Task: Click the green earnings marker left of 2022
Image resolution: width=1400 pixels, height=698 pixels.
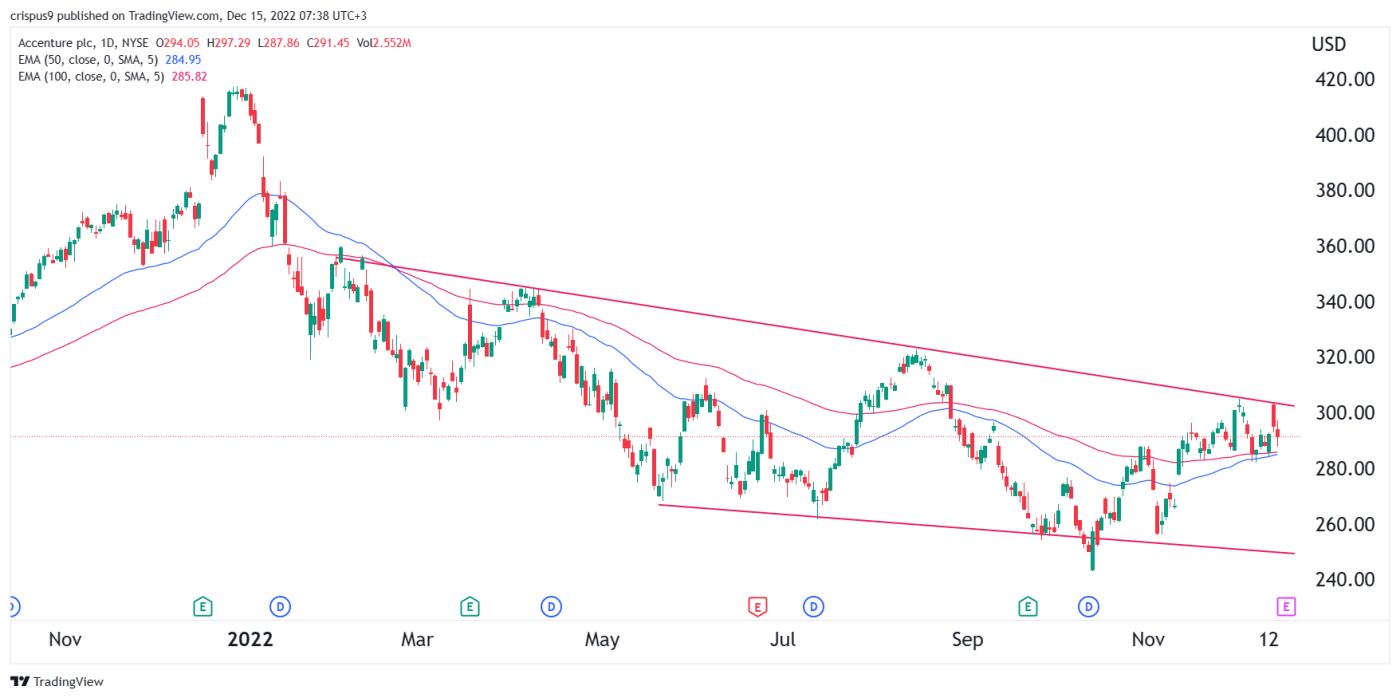Action: pyautogui.click(x=202, y=605)
